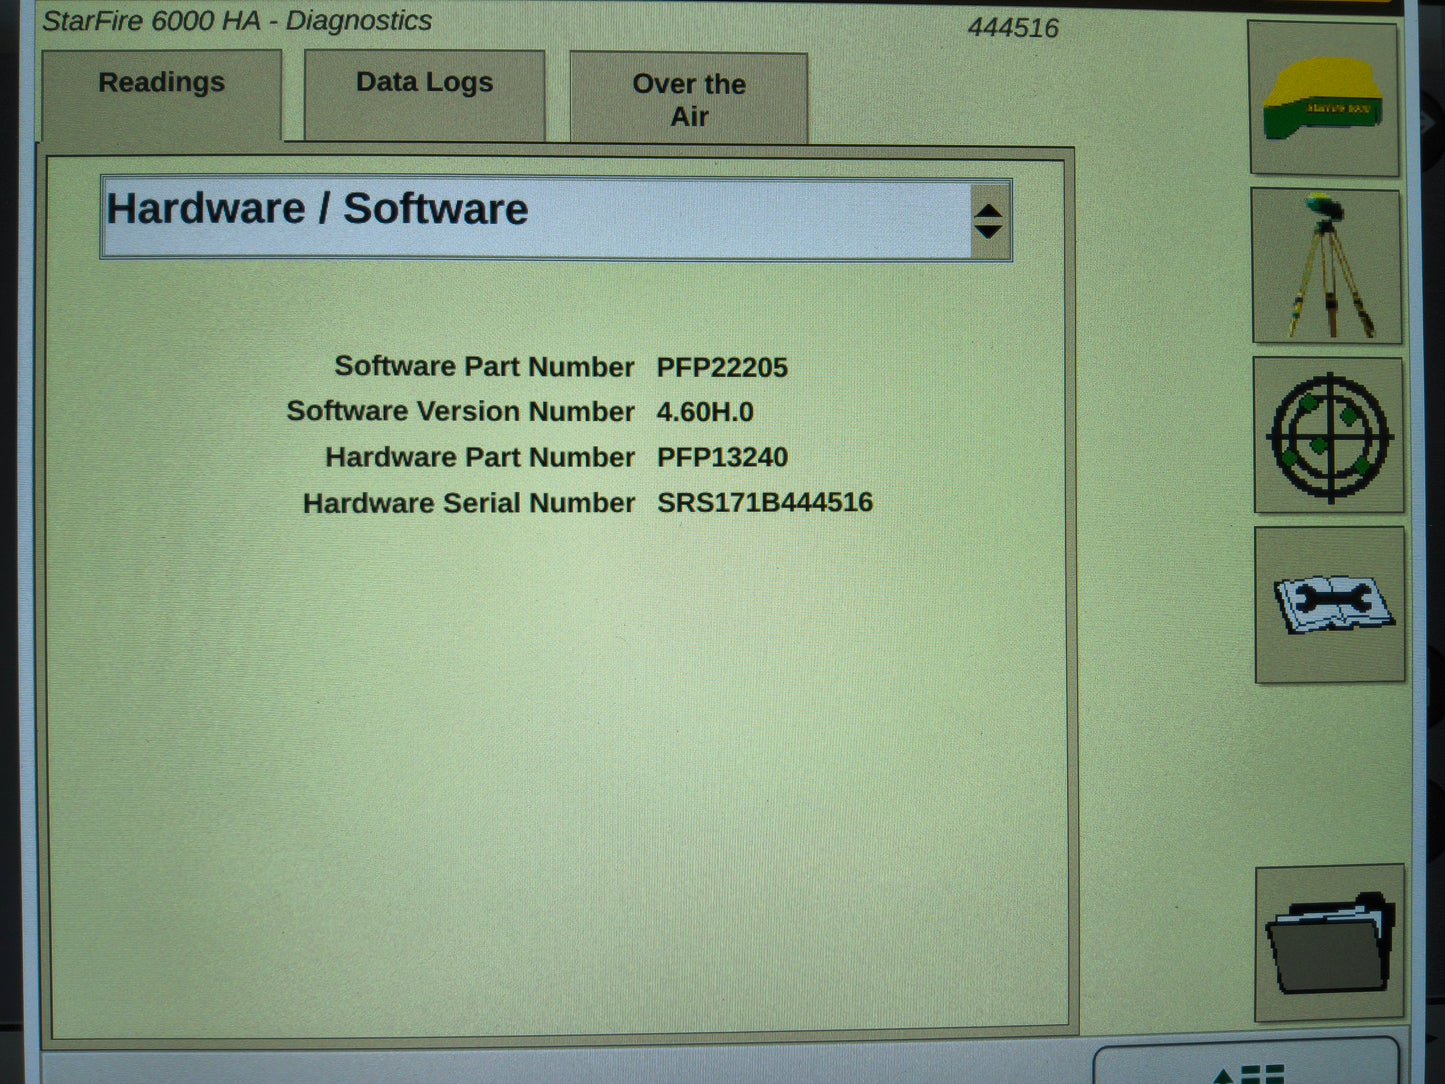The width and height of the screenshot is (1445, 1084).
Task: Select the hardware part number PFP13240
Action: (x=722, y=458)
